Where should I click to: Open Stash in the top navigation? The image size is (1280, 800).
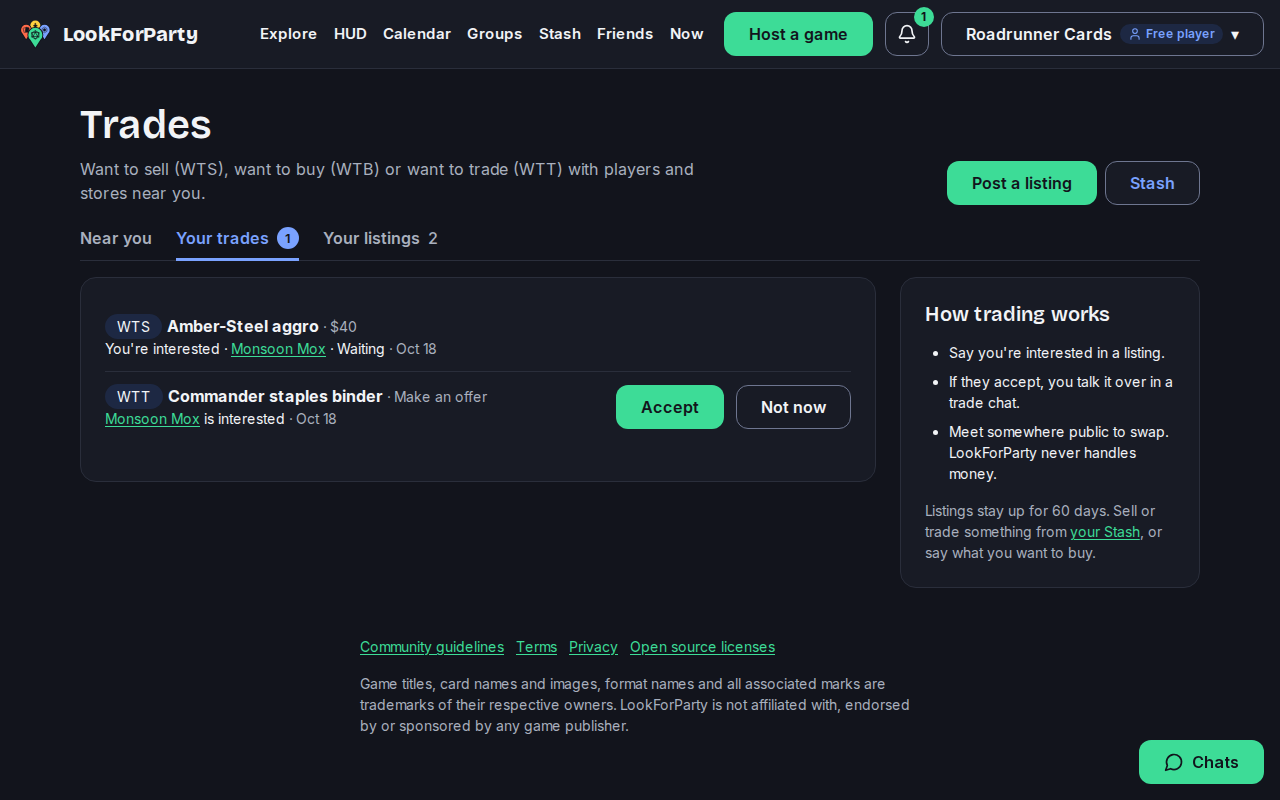tap(560, 34)
